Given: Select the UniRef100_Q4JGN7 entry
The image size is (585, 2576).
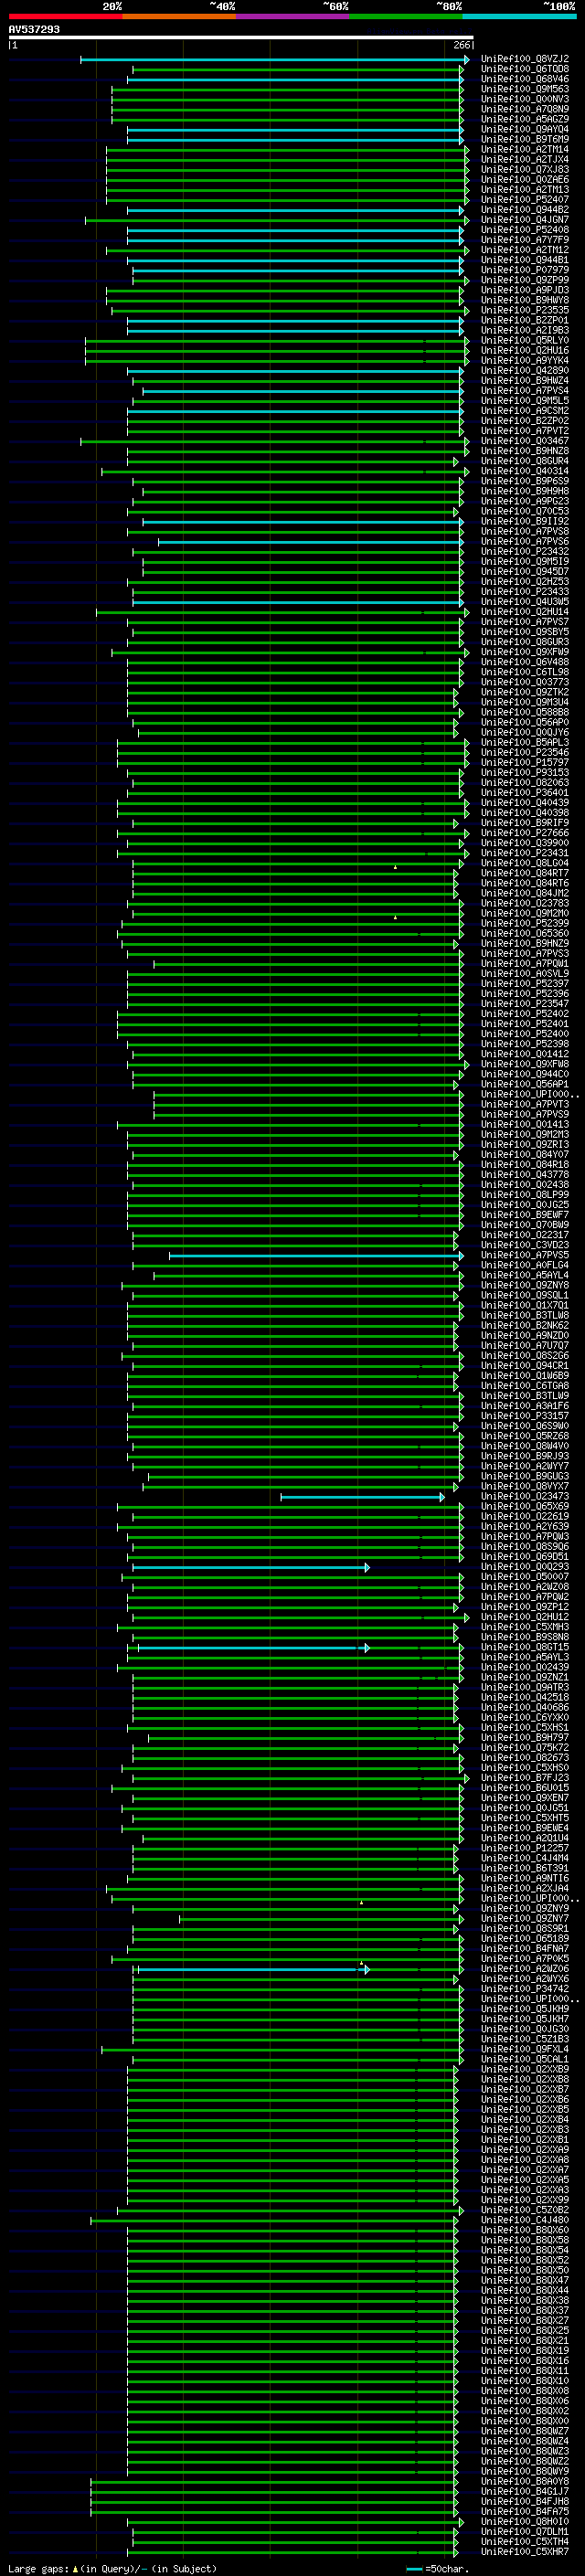Looking at the screenshot, I should (524, 220).
